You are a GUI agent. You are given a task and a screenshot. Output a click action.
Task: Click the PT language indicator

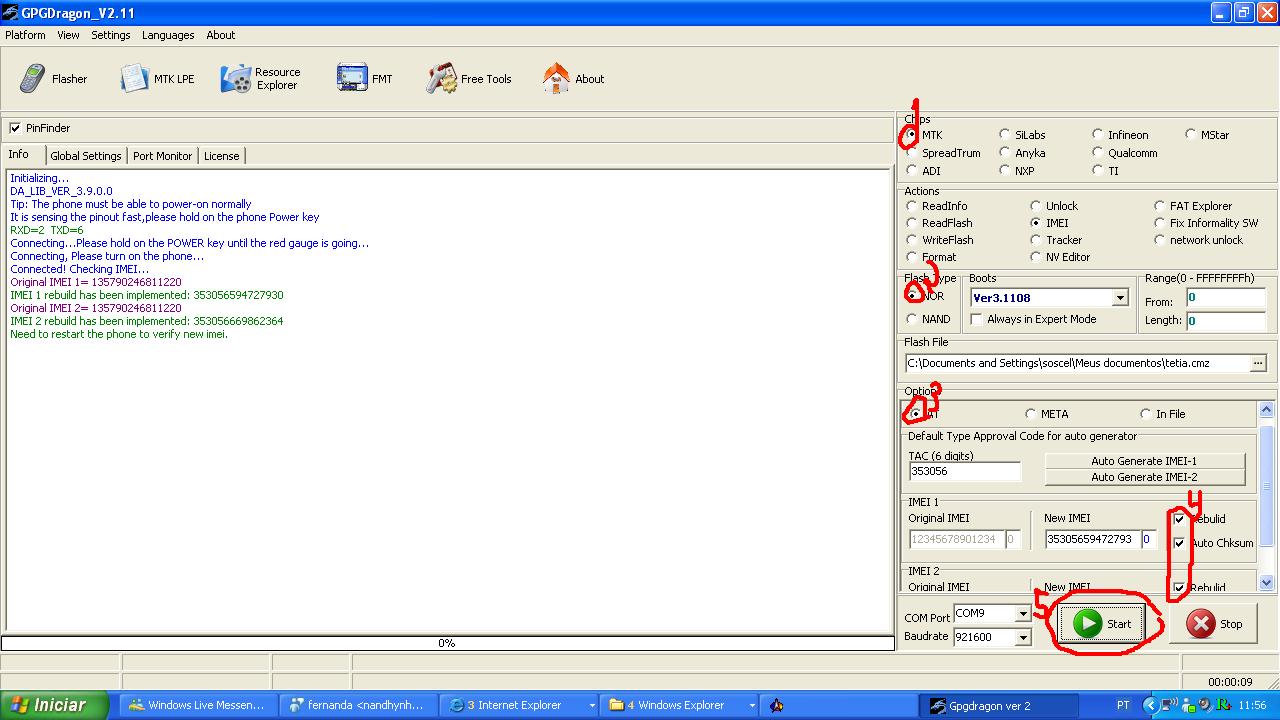[1124, 705]
